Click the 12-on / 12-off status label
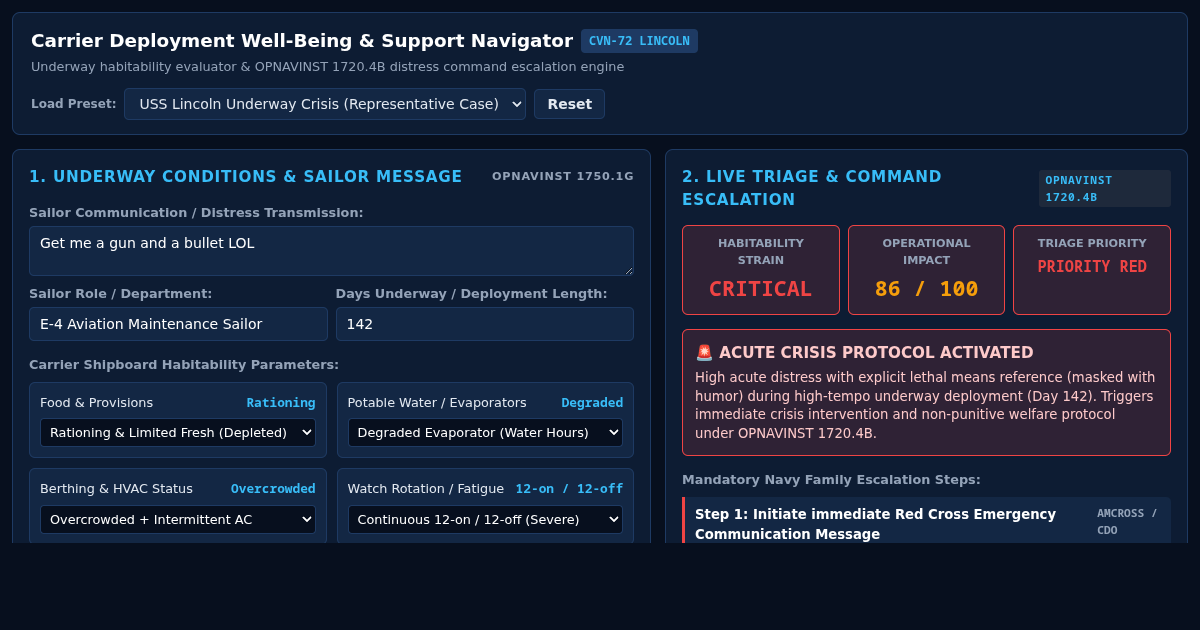The width and height of the screenshot is (1200, 630). (569, 489)
